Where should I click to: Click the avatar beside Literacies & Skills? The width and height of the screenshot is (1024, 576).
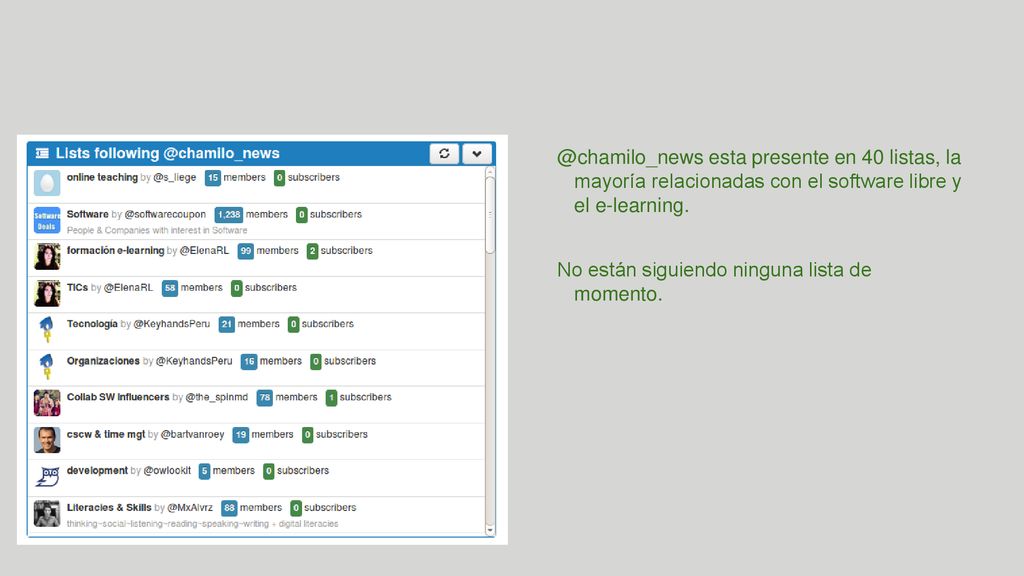[47, 513]
